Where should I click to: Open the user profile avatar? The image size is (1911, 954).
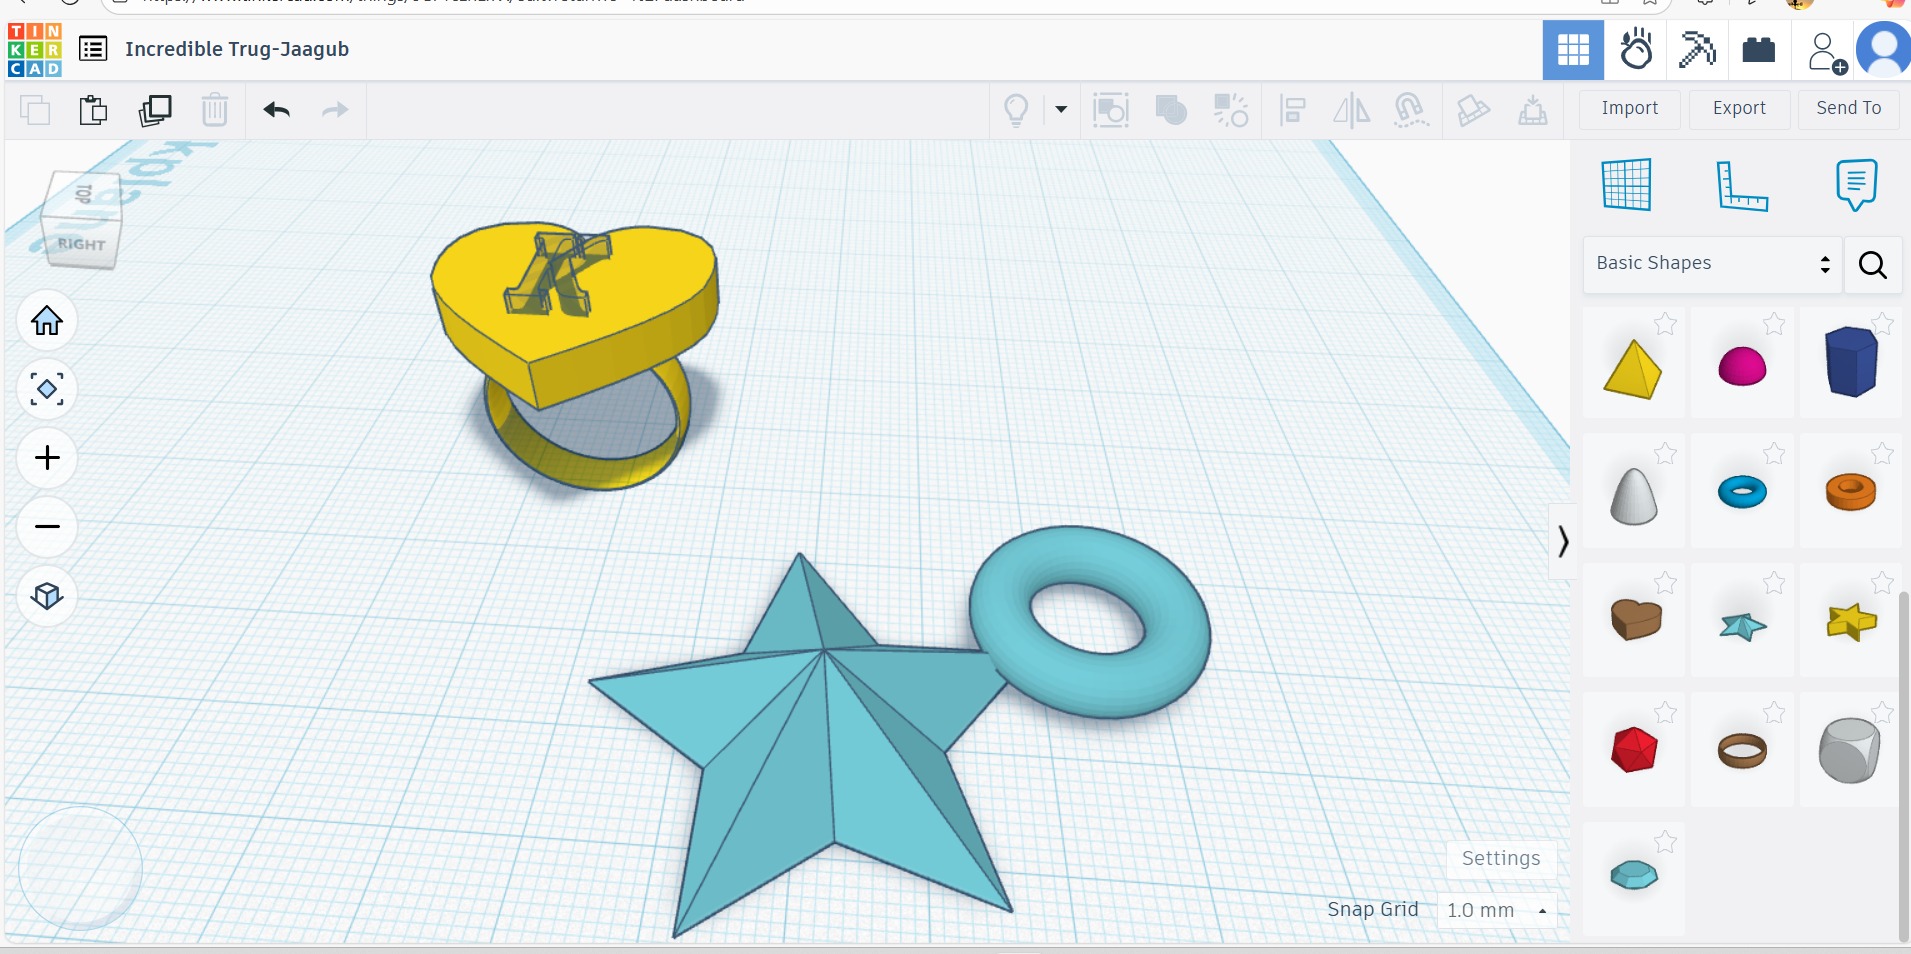coord(1884,49)
